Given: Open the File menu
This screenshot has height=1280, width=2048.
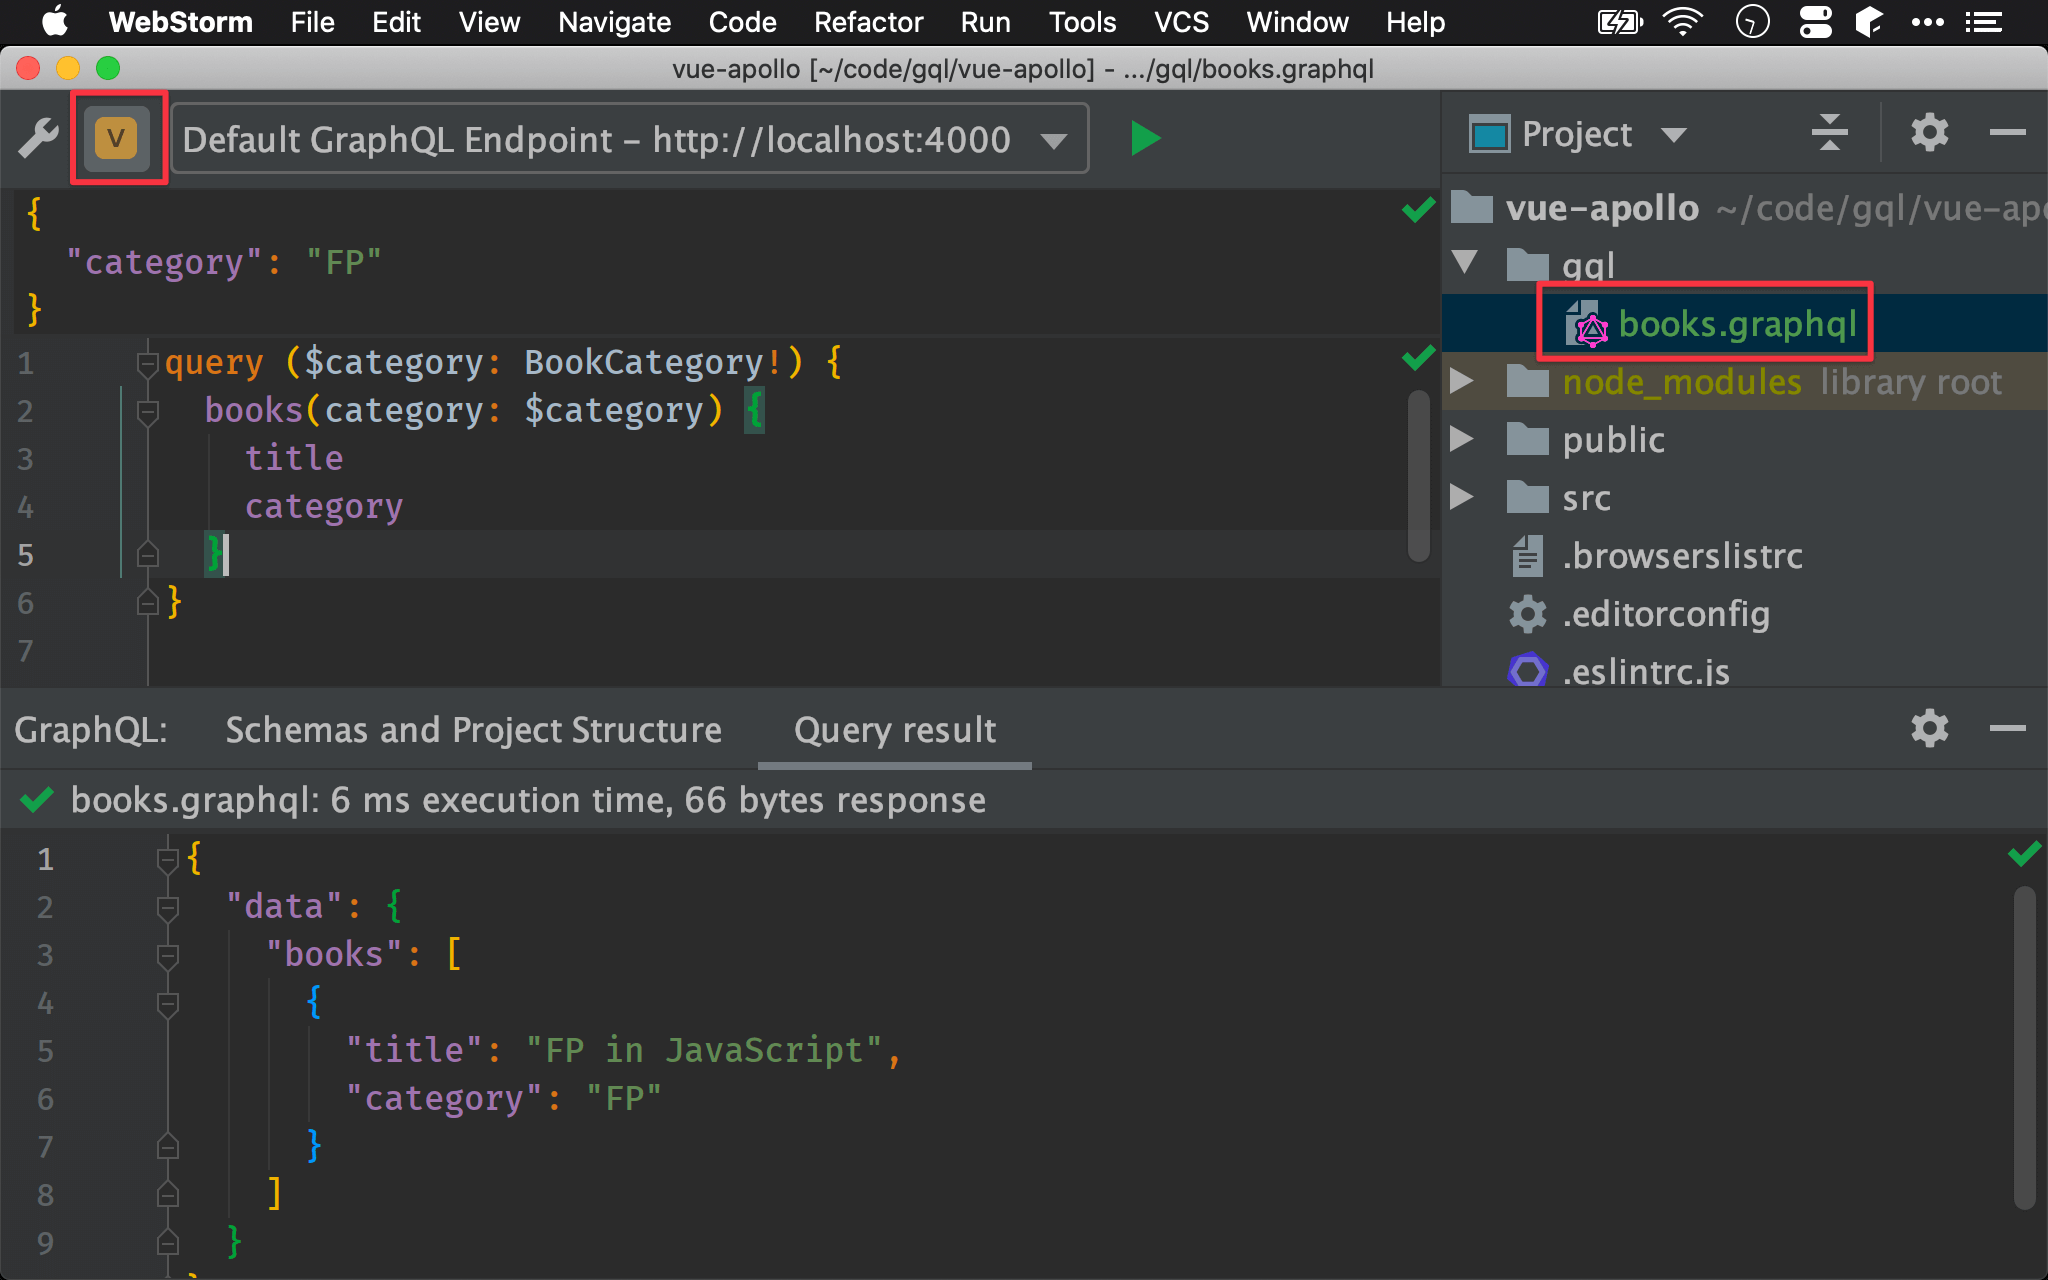Looking at the screenshot, I should [312, 22].
